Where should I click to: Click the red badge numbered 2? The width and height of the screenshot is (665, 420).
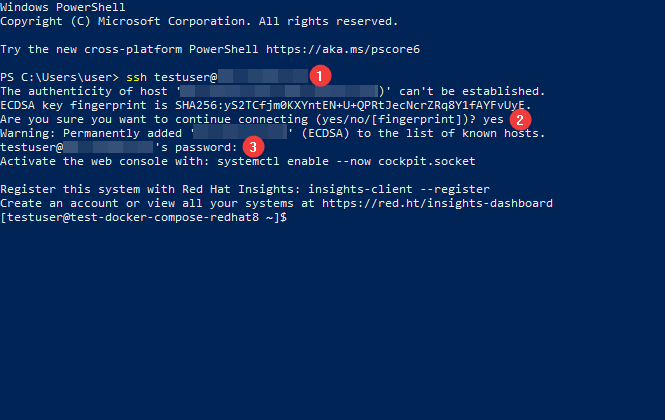518,119
